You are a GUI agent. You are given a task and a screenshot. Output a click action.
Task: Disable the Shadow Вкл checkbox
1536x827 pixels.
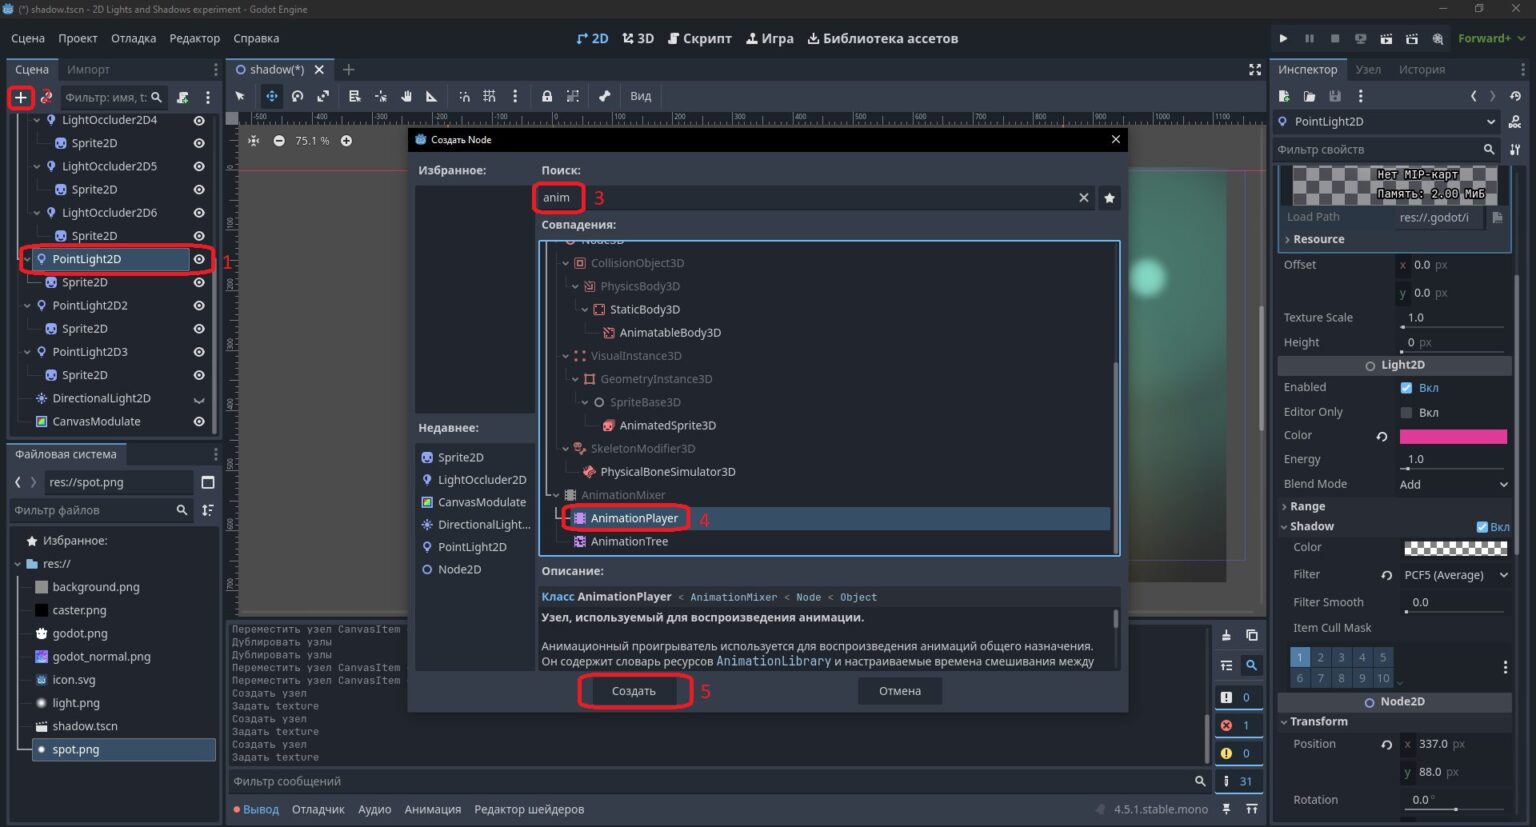tap(1482, 527)
